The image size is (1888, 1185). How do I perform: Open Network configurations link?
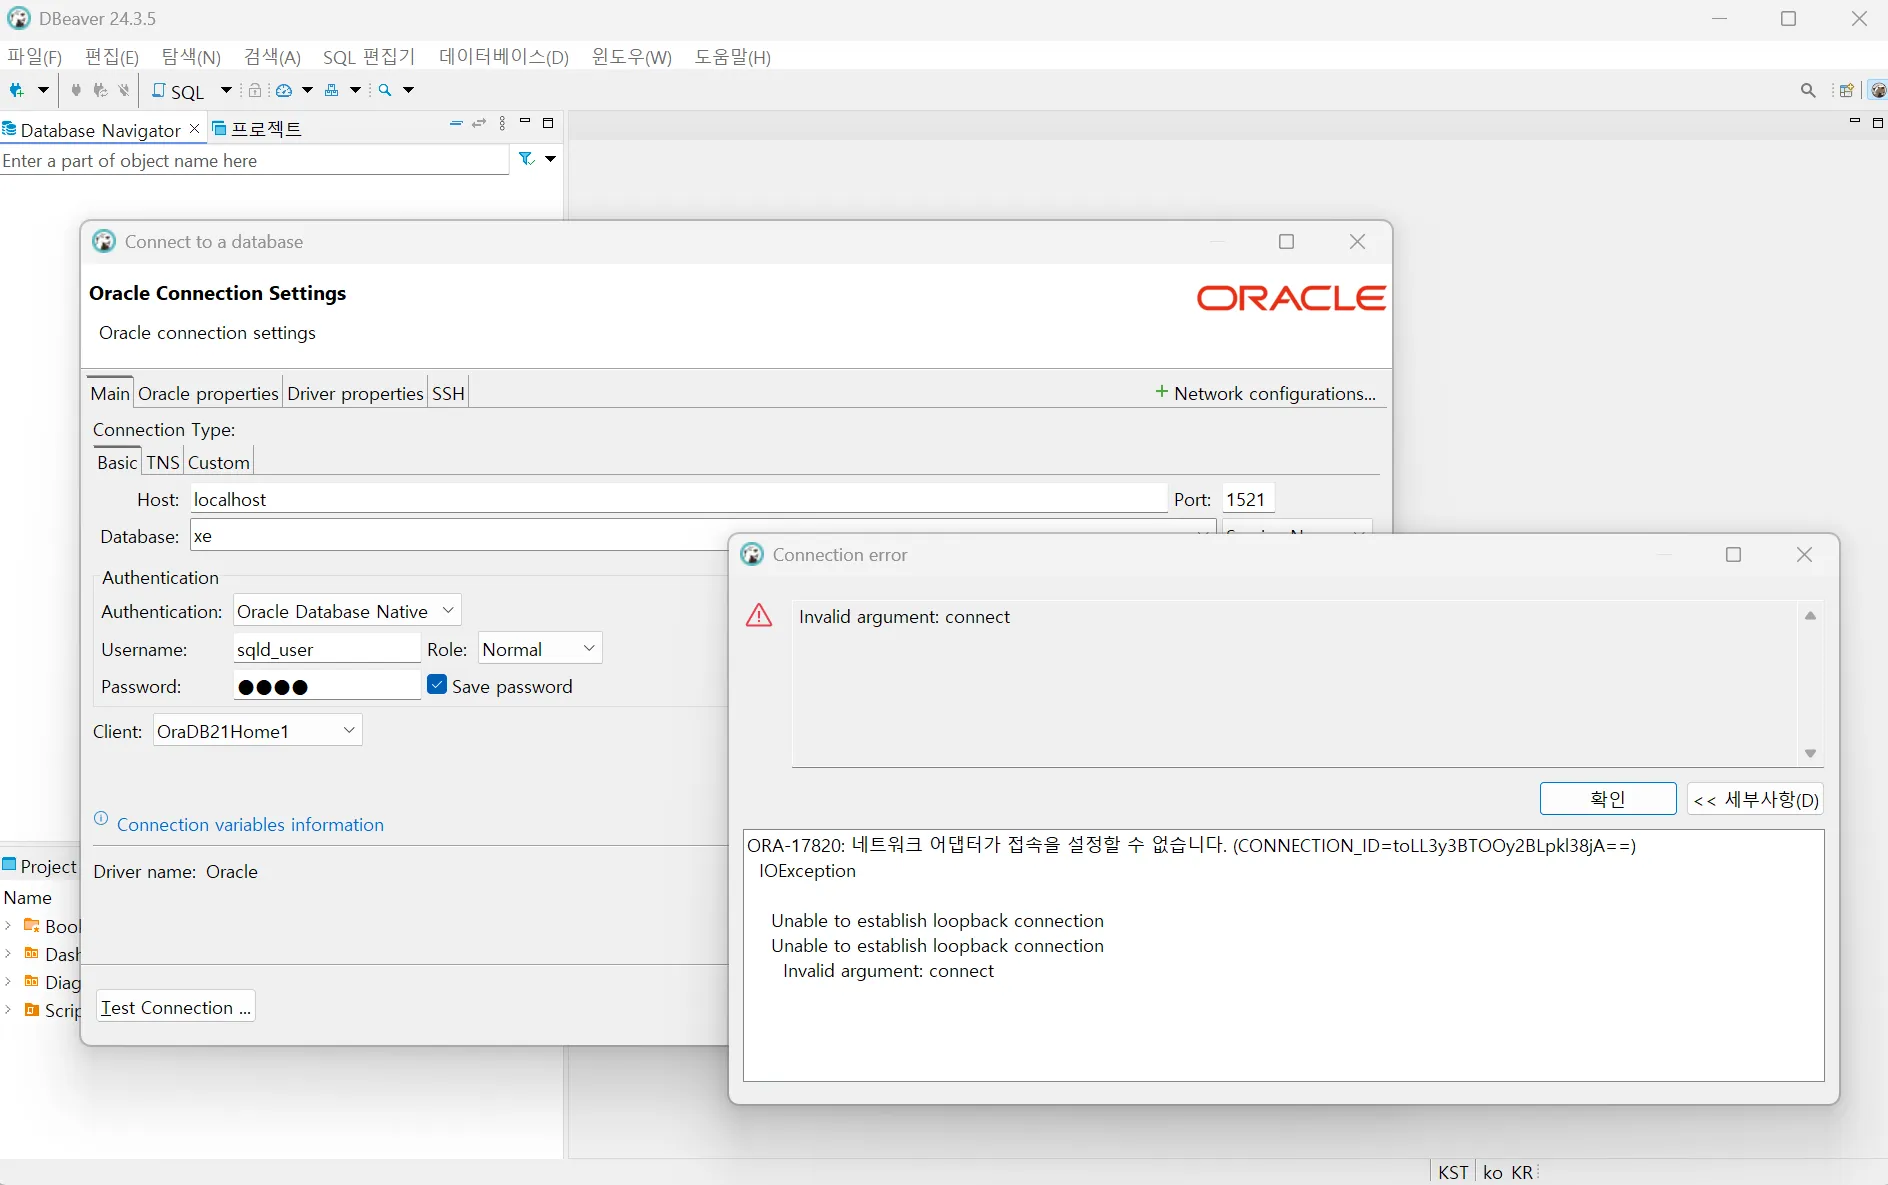click(x=1266, y=393)
